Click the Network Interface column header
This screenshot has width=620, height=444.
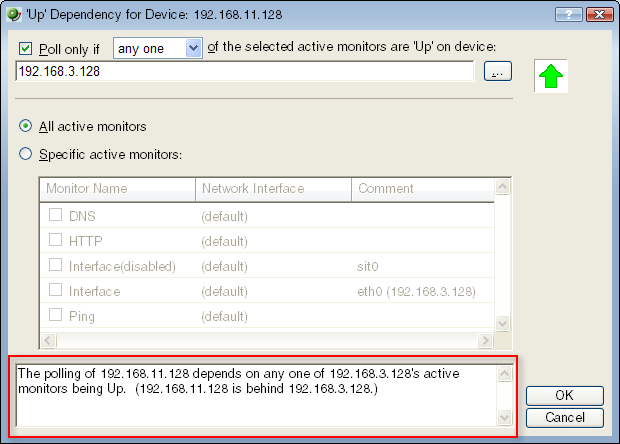pyautogui.click(x=273, y=188)
